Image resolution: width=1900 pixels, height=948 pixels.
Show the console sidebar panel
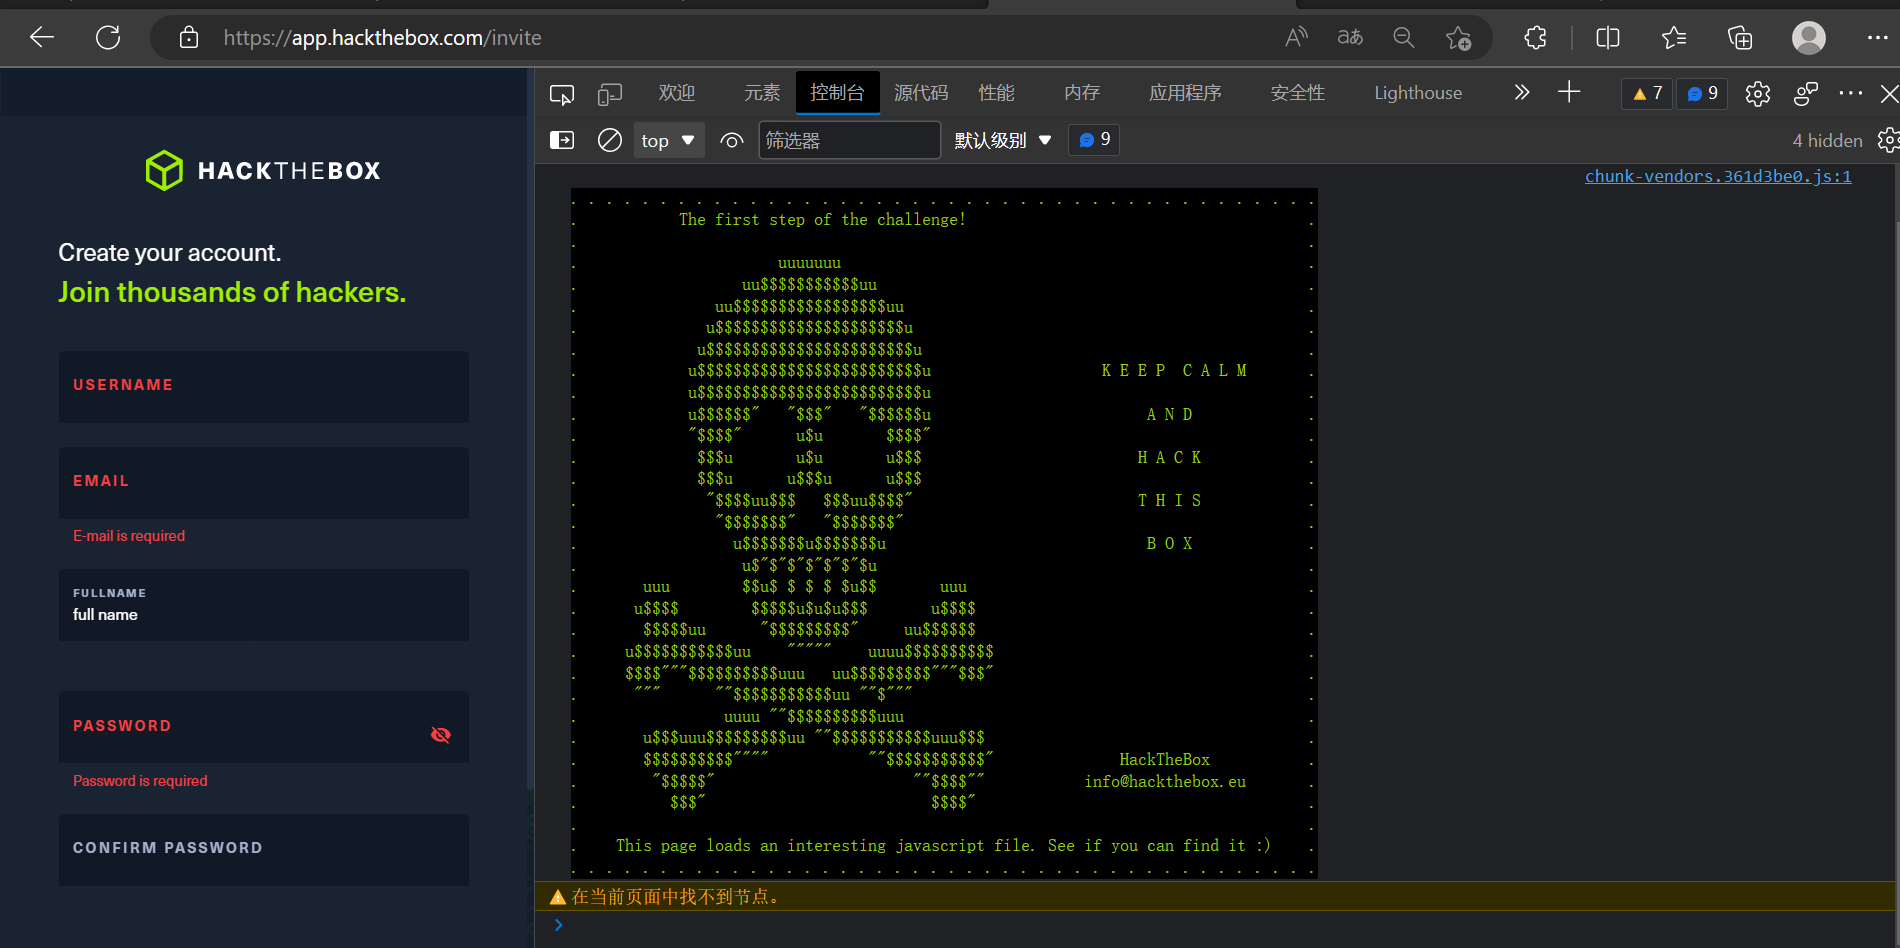(561, 140)
